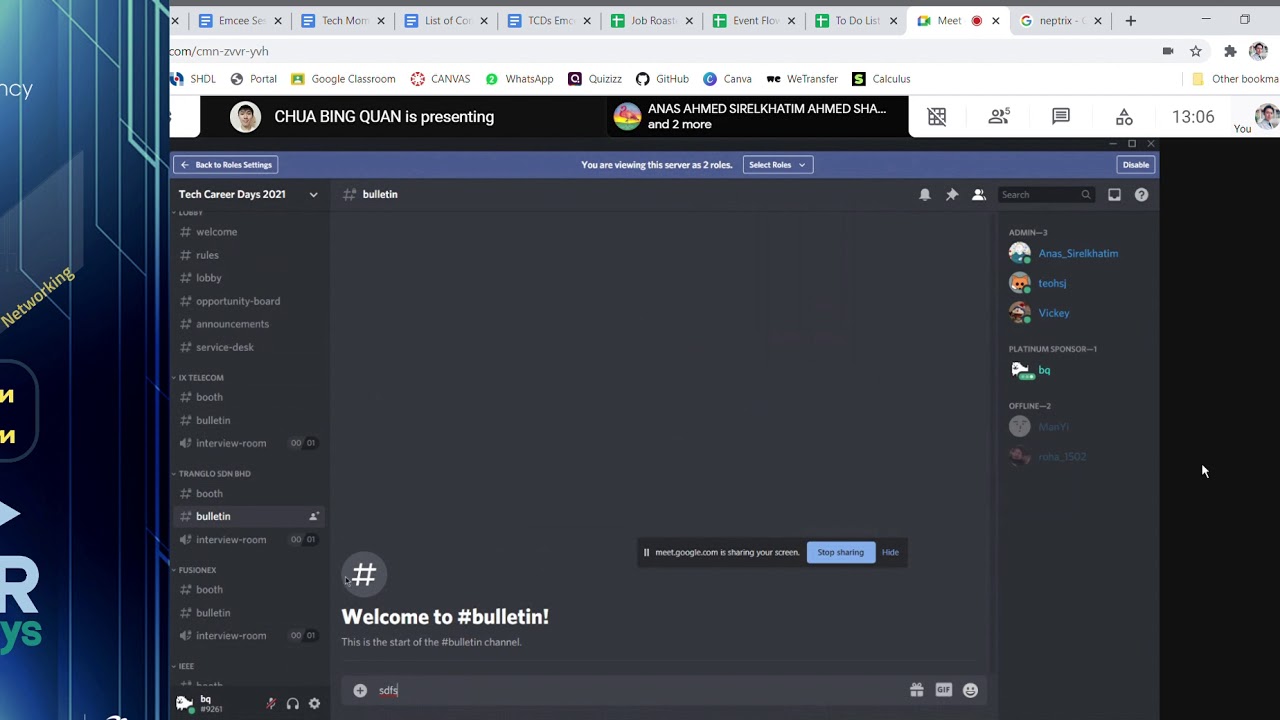The height and width of the screenshot is (720, 1280).
Task: Collapse the TRANGLO SDN BHD category
Action: click(x=213, y=474)
